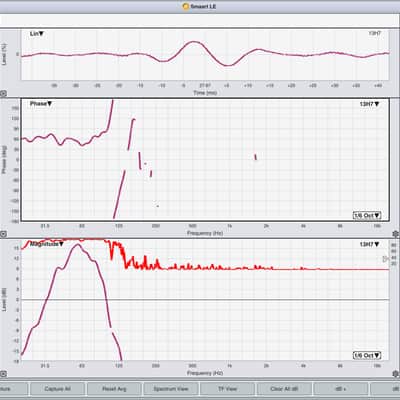Collapse the impulse response pane with corner icon
Screen dimensions: 400x400
3,94
